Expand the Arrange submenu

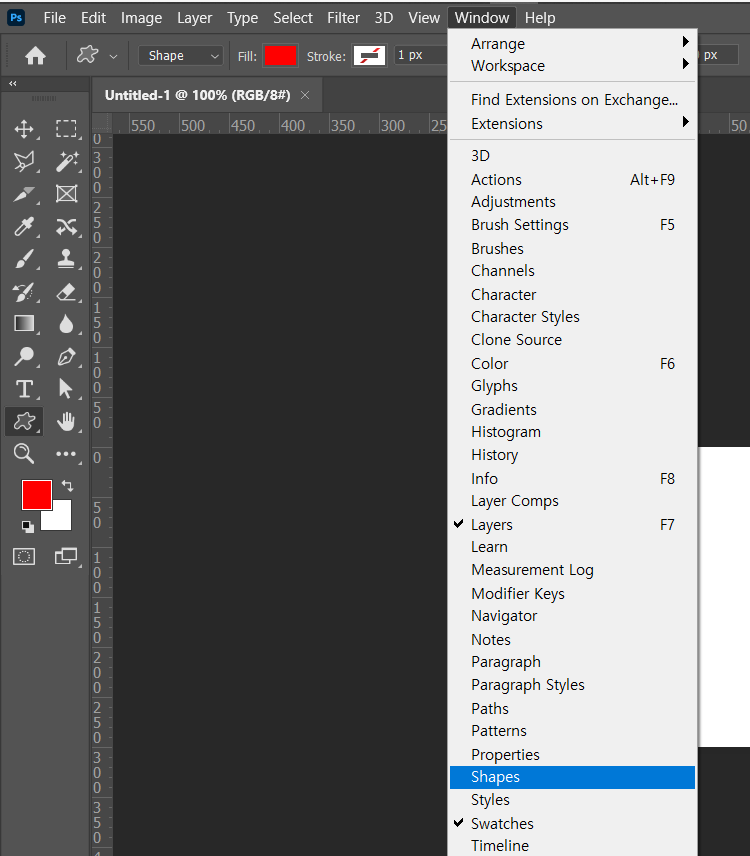pyautogui.click(x=572, y=43)
